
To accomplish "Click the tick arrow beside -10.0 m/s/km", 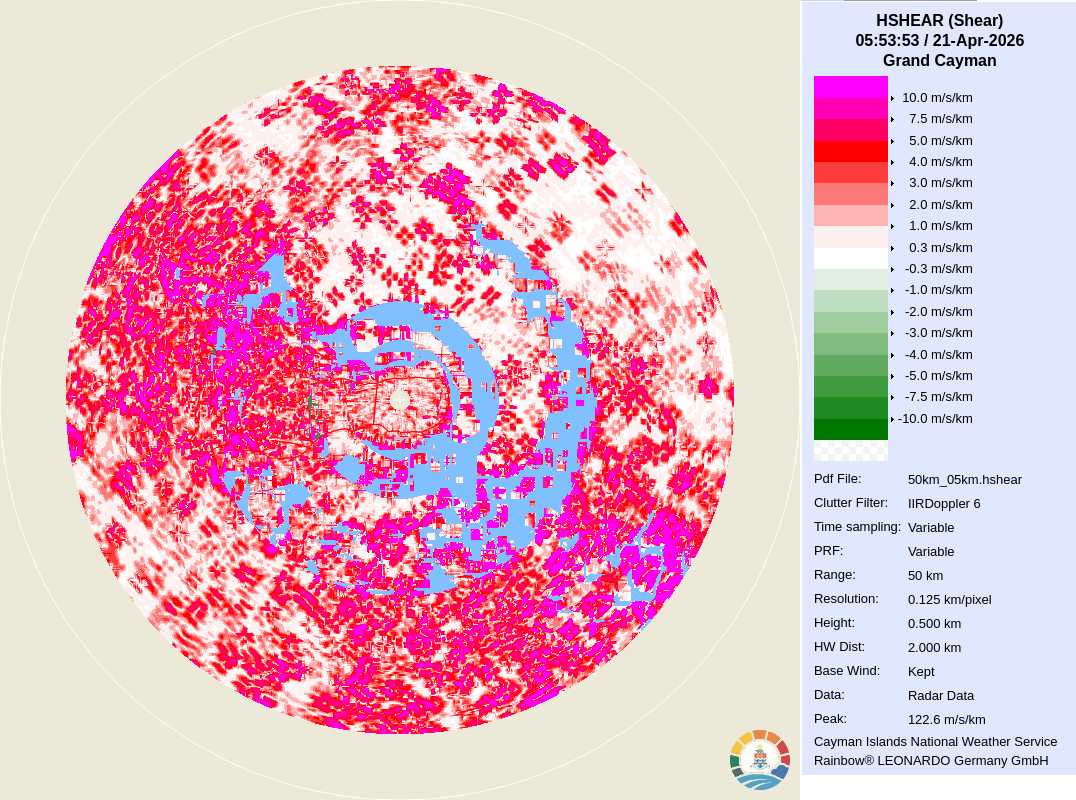I will (892, 419).
